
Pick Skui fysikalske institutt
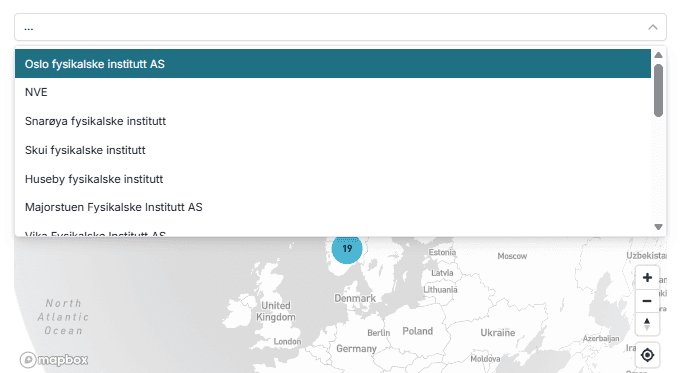(x=333, y=150)
